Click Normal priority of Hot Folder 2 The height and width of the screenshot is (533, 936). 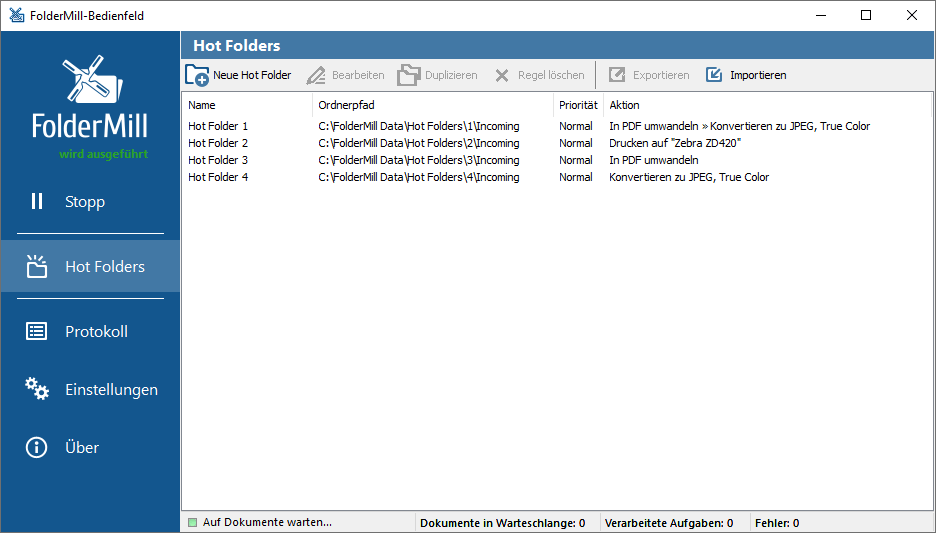coord(575,143)
